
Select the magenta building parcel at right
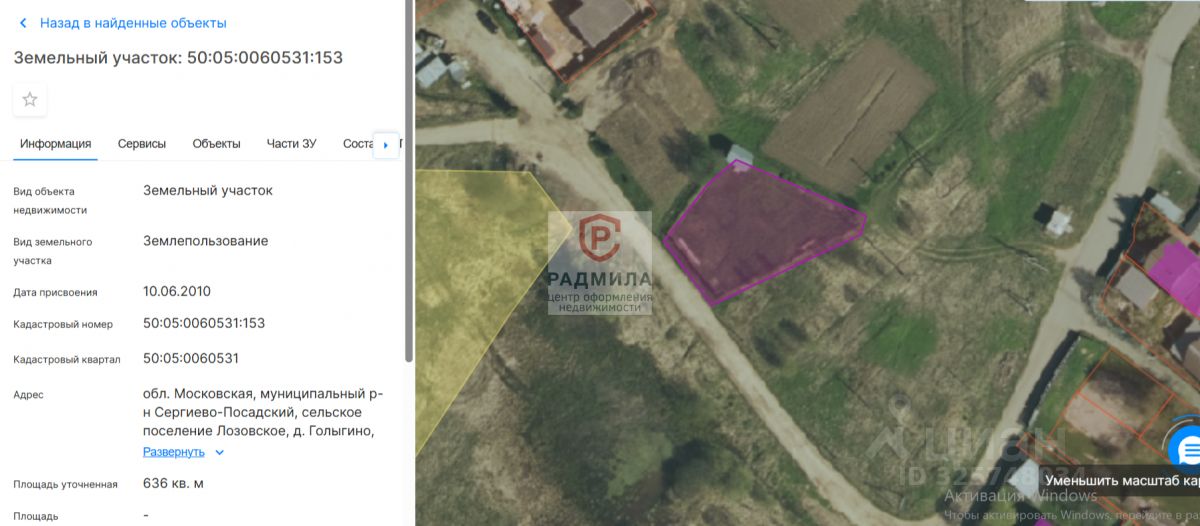(1173, 270)
